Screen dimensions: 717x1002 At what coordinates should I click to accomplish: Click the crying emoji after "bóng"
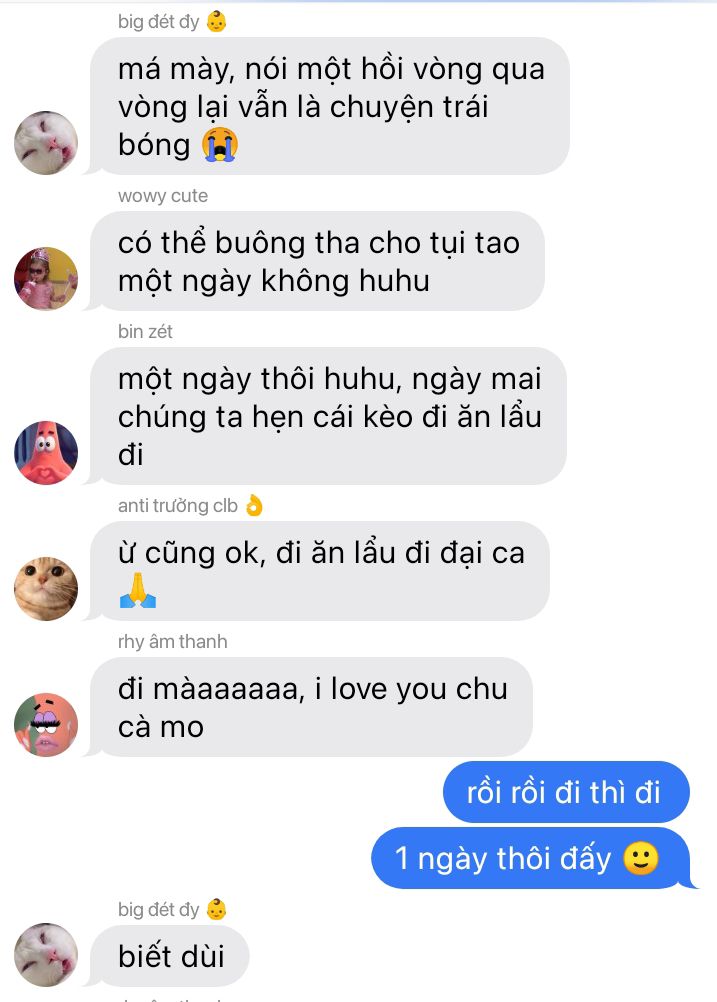(220, 144)
